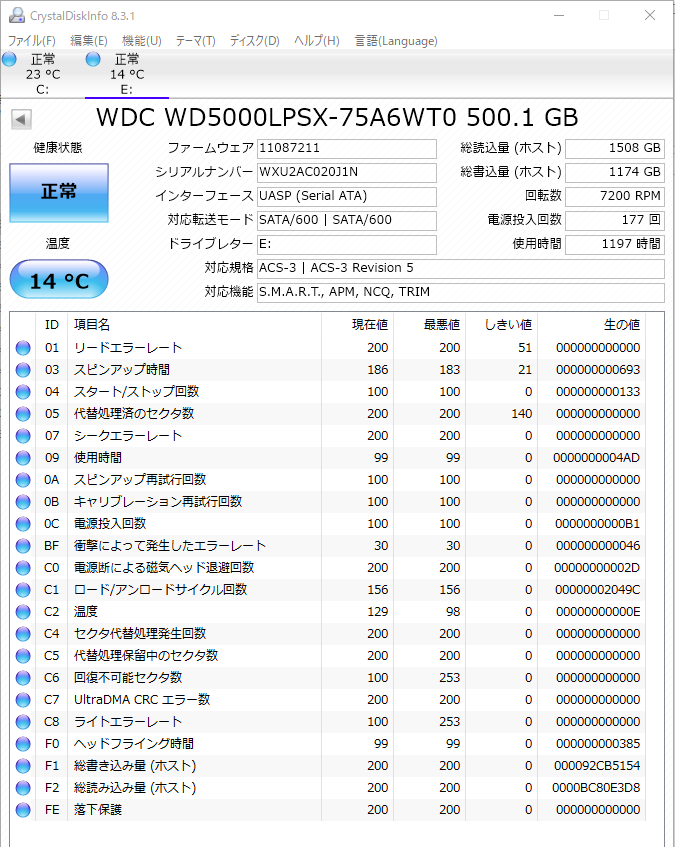The width and height of the screenshot is (675, 847).
Task: Select the E: drive status circle
Action: coord(93,59)
